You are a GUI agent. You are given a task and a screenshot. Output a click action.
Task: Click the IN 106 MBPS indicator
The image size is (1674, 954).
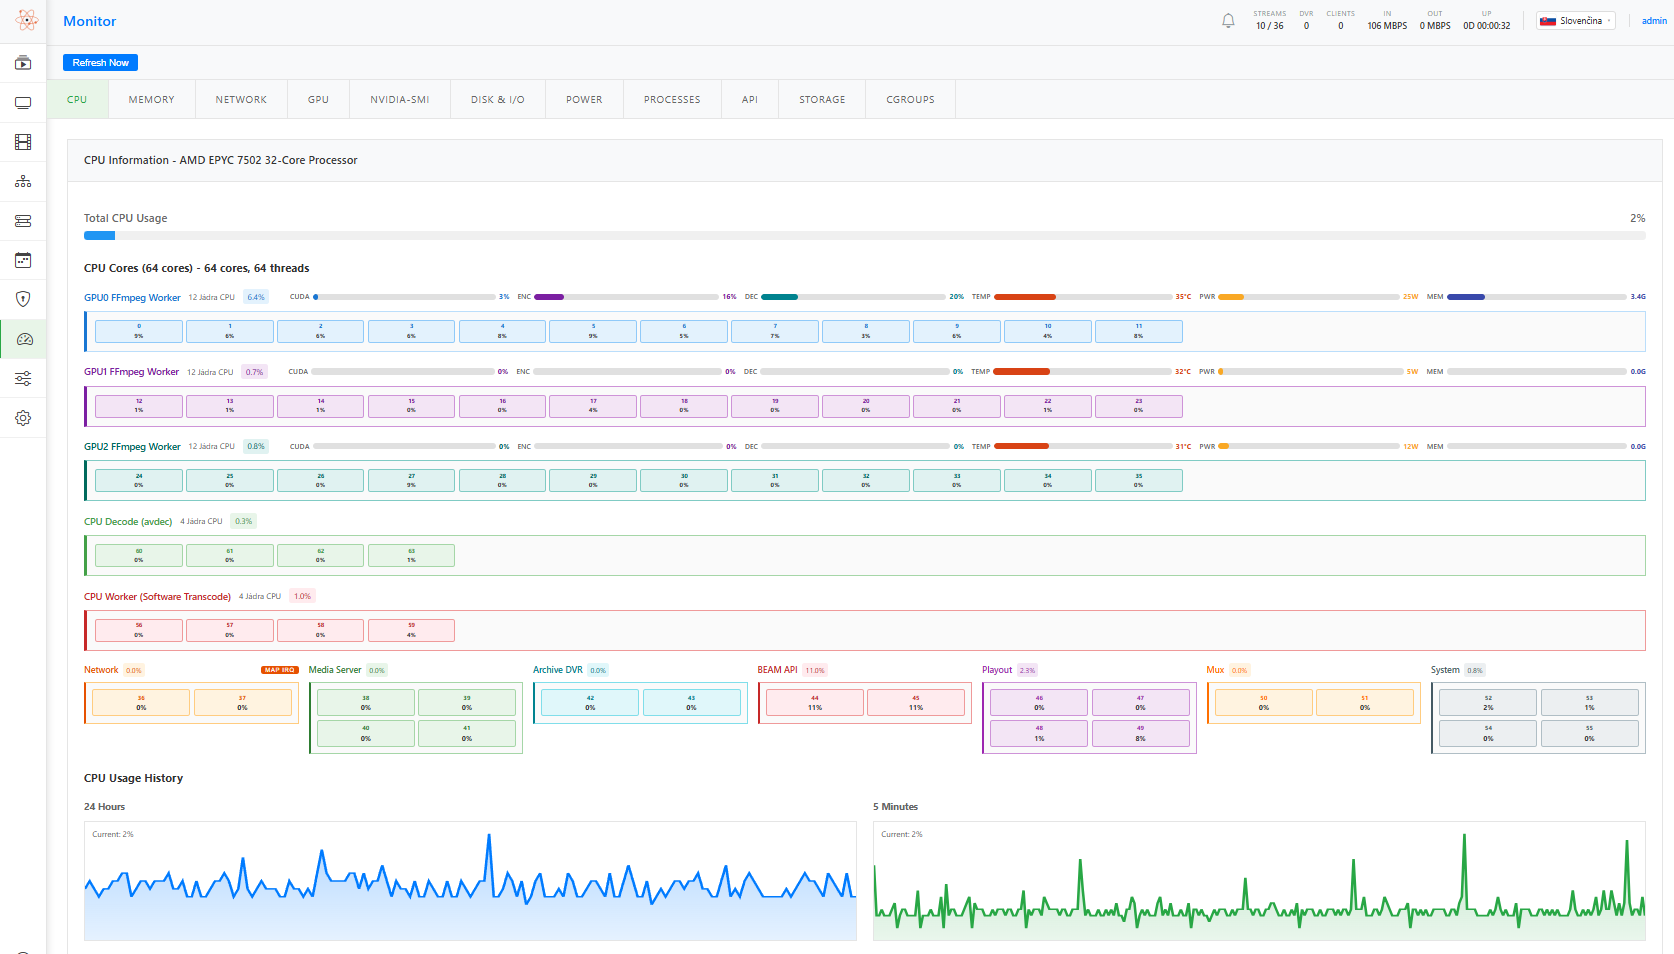click(1387, 21)
